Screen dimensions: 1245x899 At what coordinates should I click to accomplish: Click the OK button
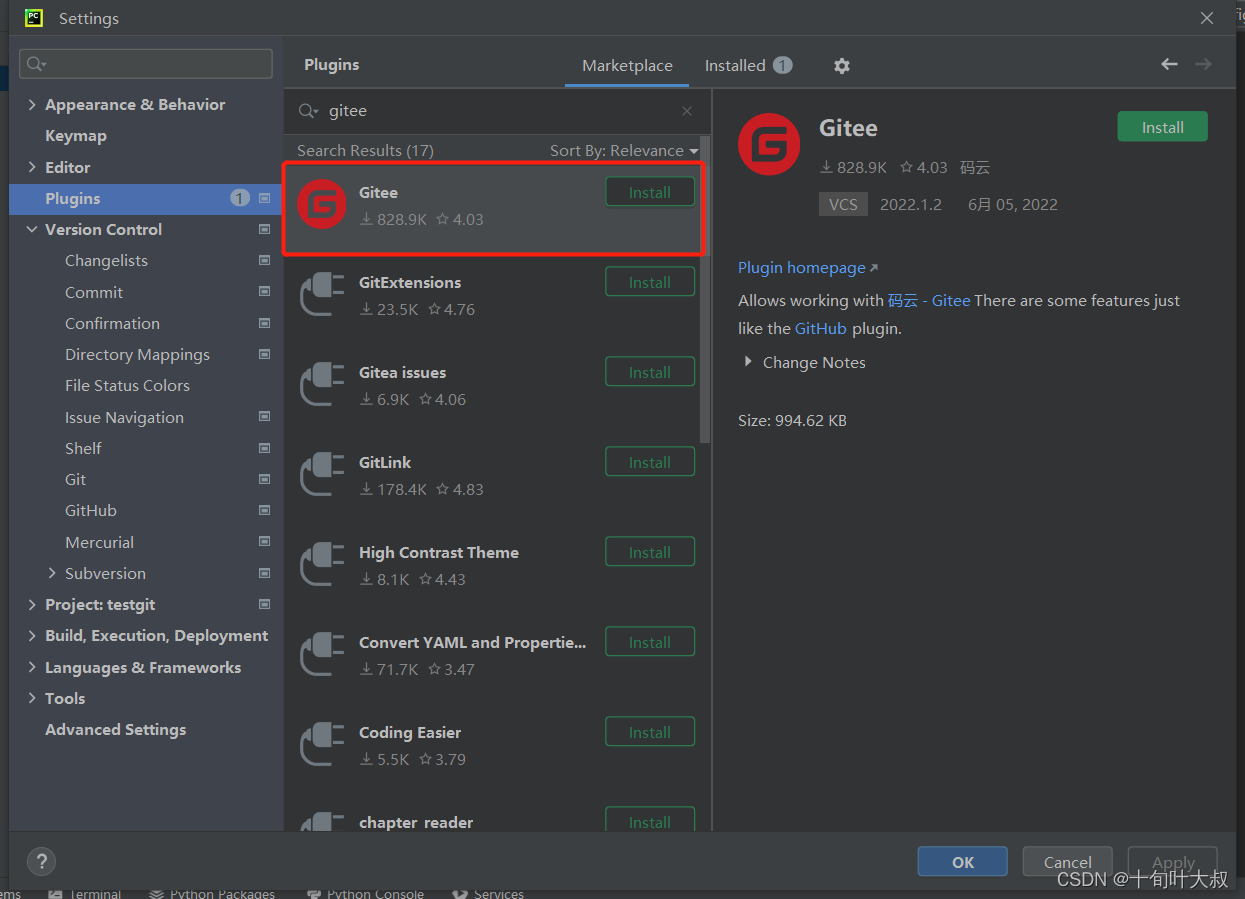coord(963,862)
